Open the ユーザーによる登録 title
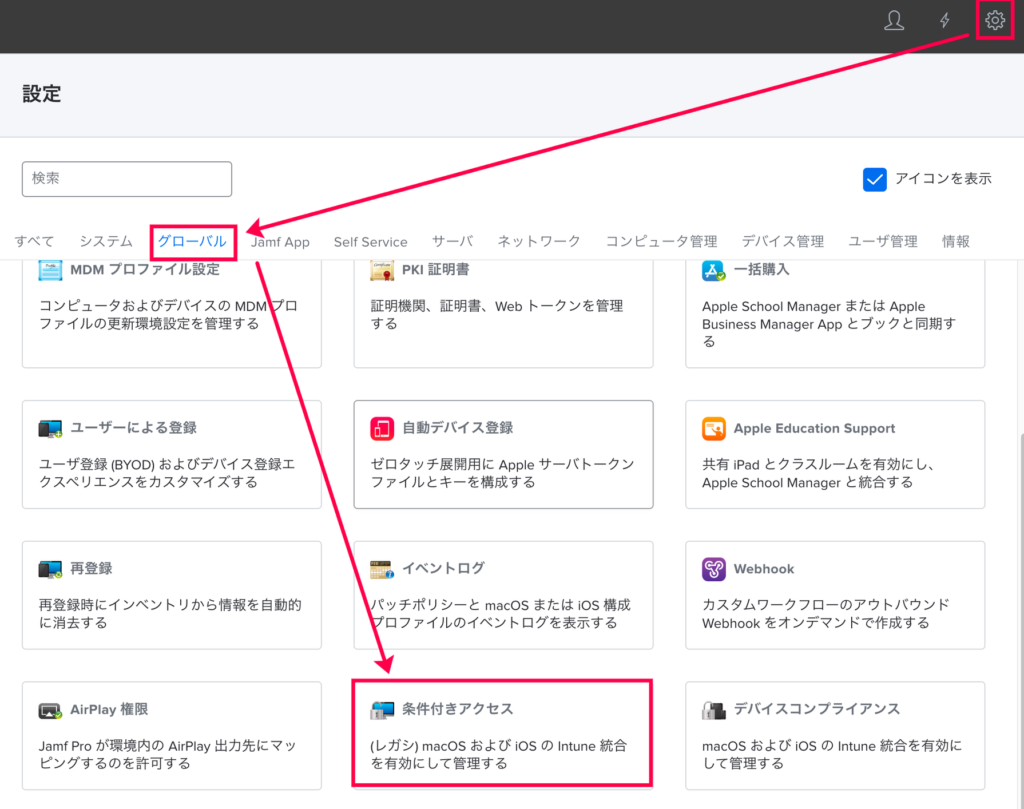This screenshot has width=1024, height=809. 133,428
